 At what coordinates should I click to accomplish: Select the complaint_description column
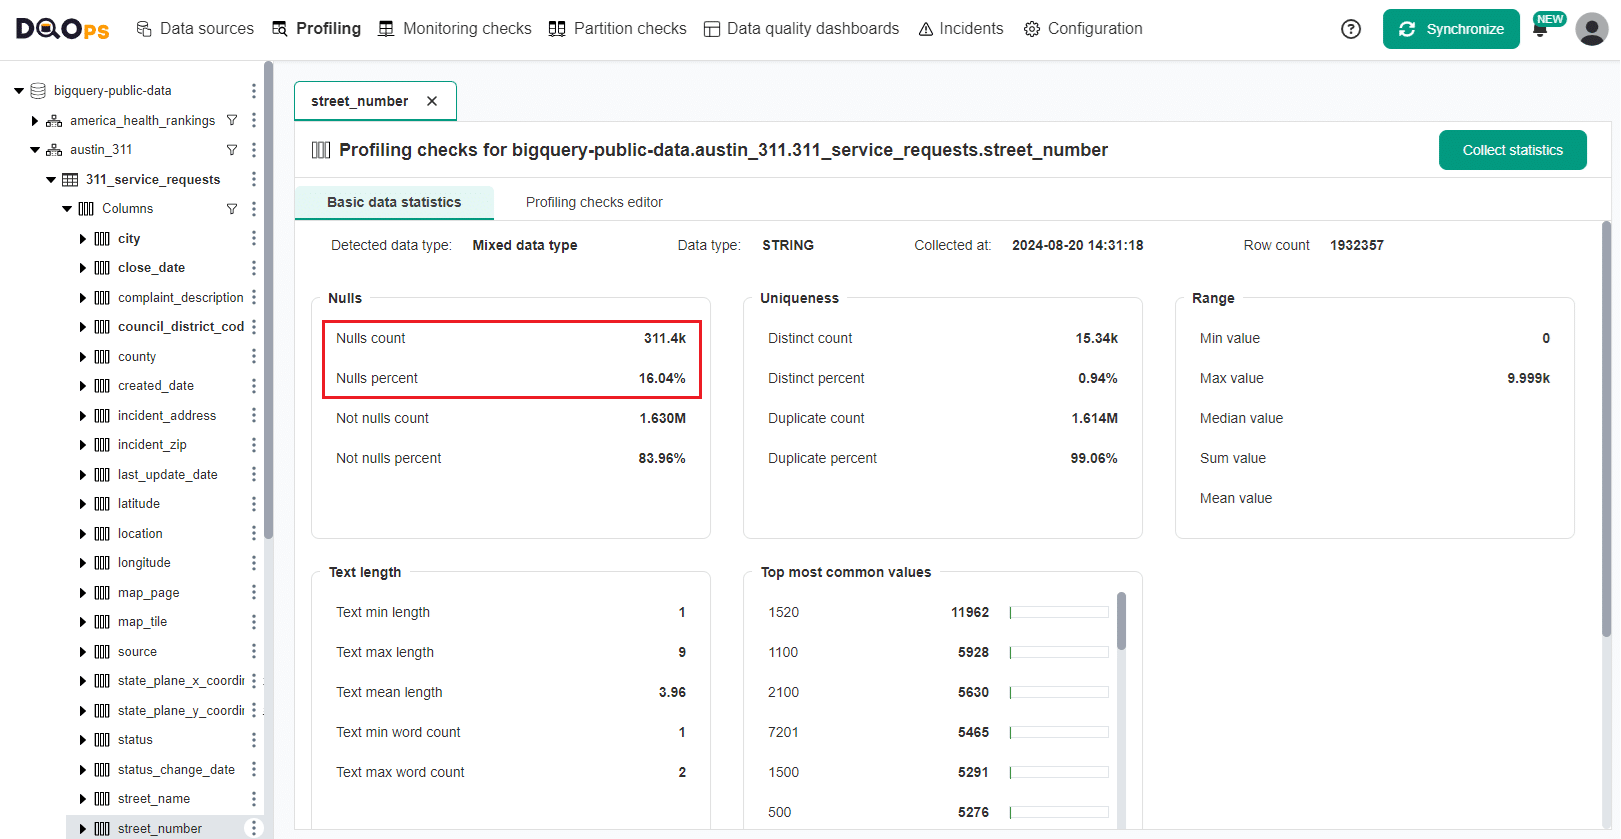click(x=180, y=298)
